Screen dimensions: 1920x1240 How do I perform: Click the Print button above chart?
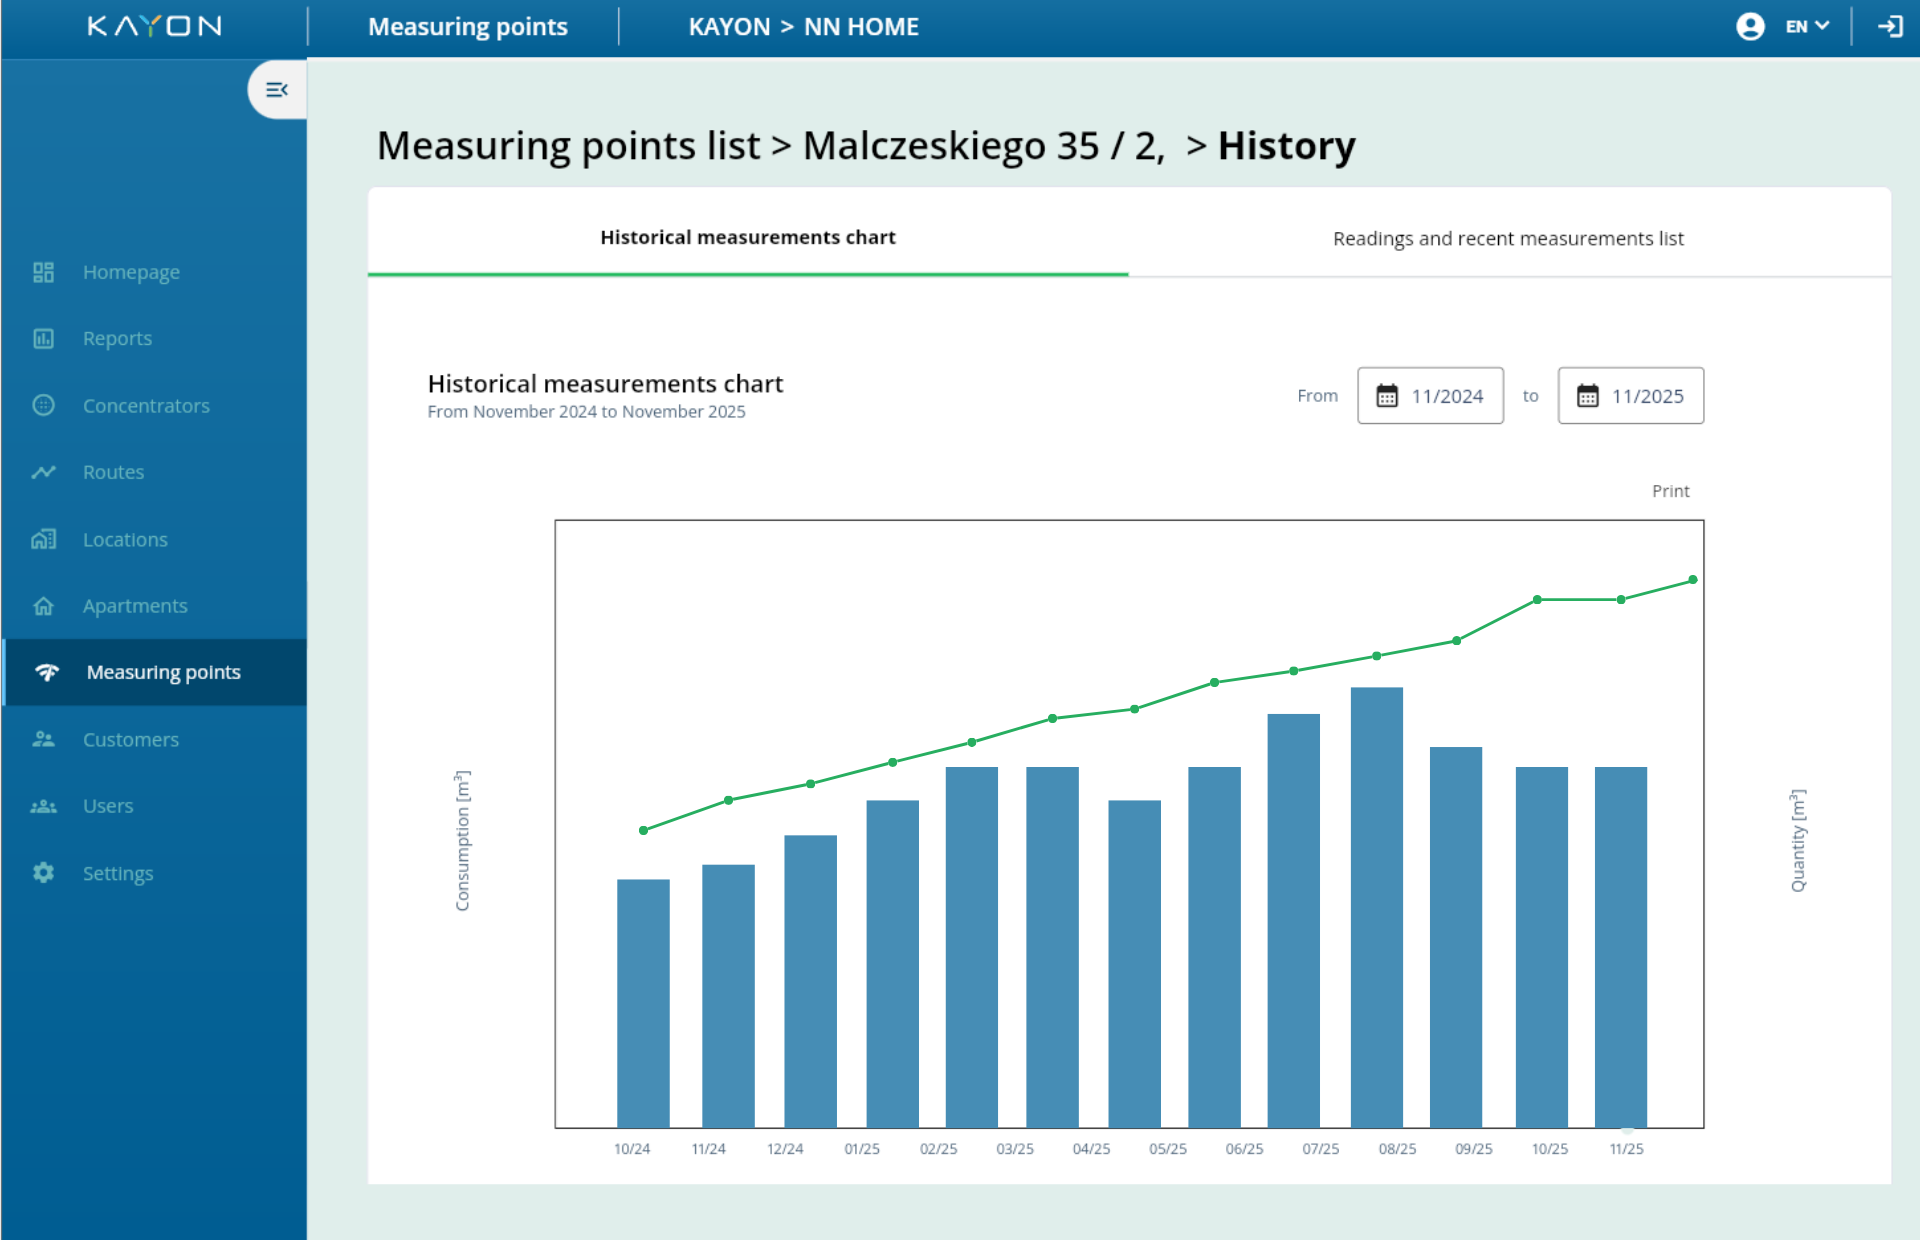[x=1670, y=491]
